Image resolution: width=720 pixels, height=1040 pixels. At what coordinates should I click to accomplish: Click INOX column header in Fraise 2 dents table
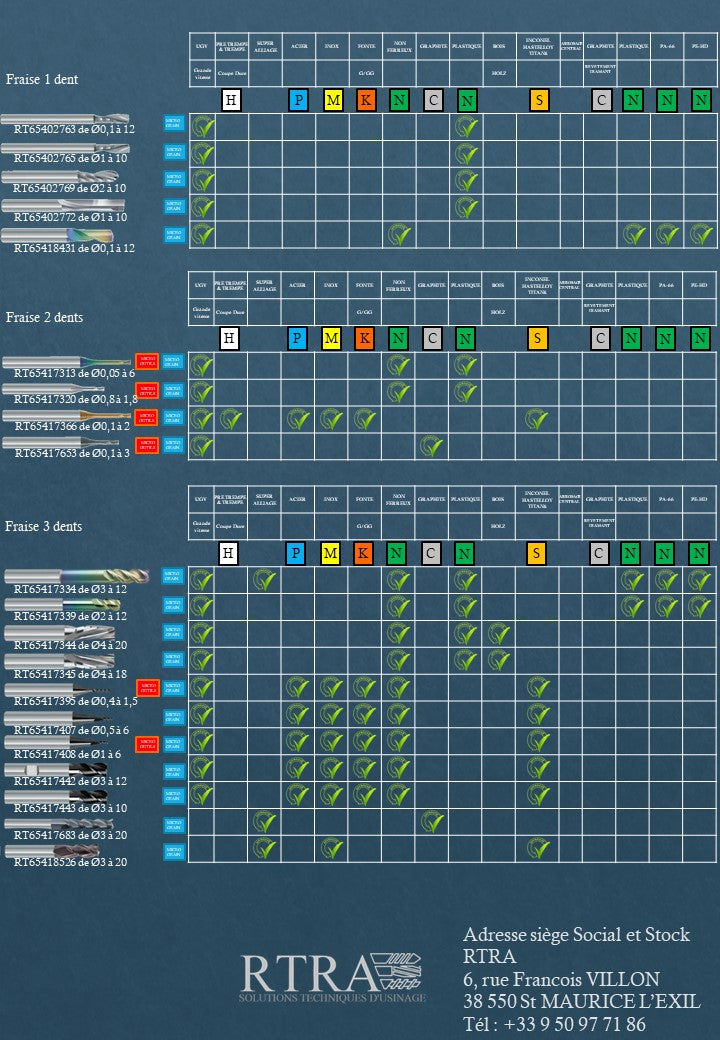click(331, 285)
